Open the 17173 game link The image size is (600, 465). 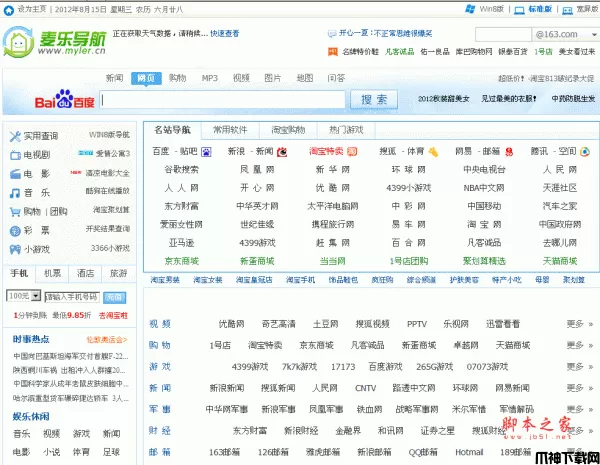tap(343, 367)
